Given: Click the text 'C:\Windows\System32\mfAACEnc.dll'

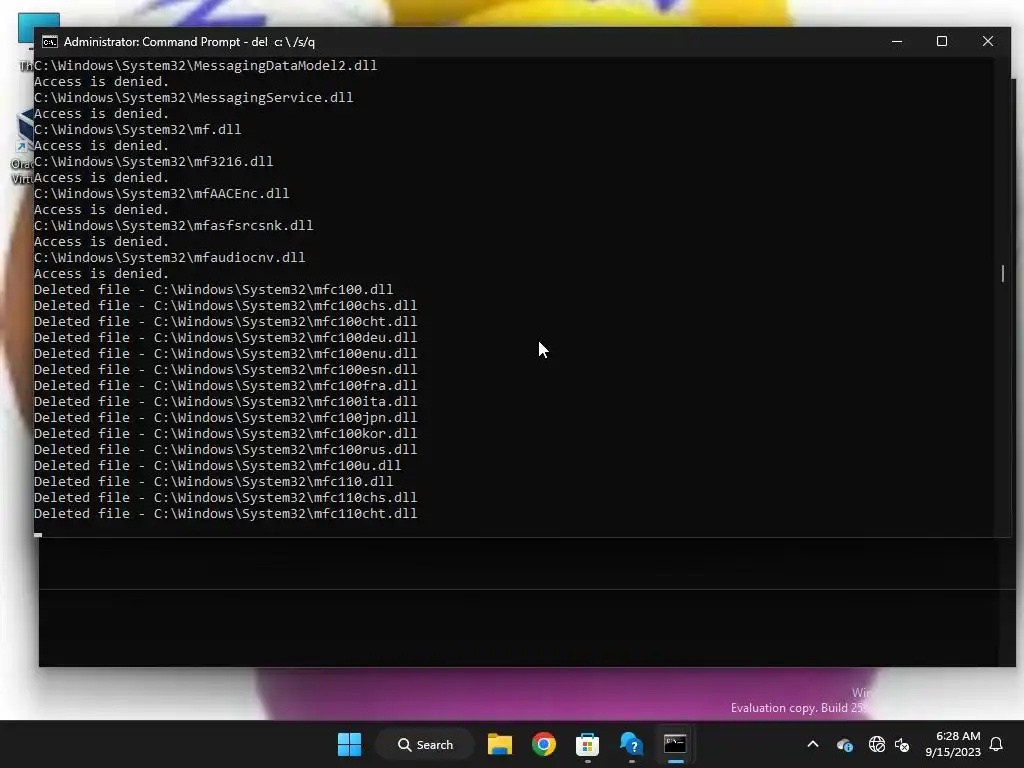Looking at the screenshot, I should 161,193.
